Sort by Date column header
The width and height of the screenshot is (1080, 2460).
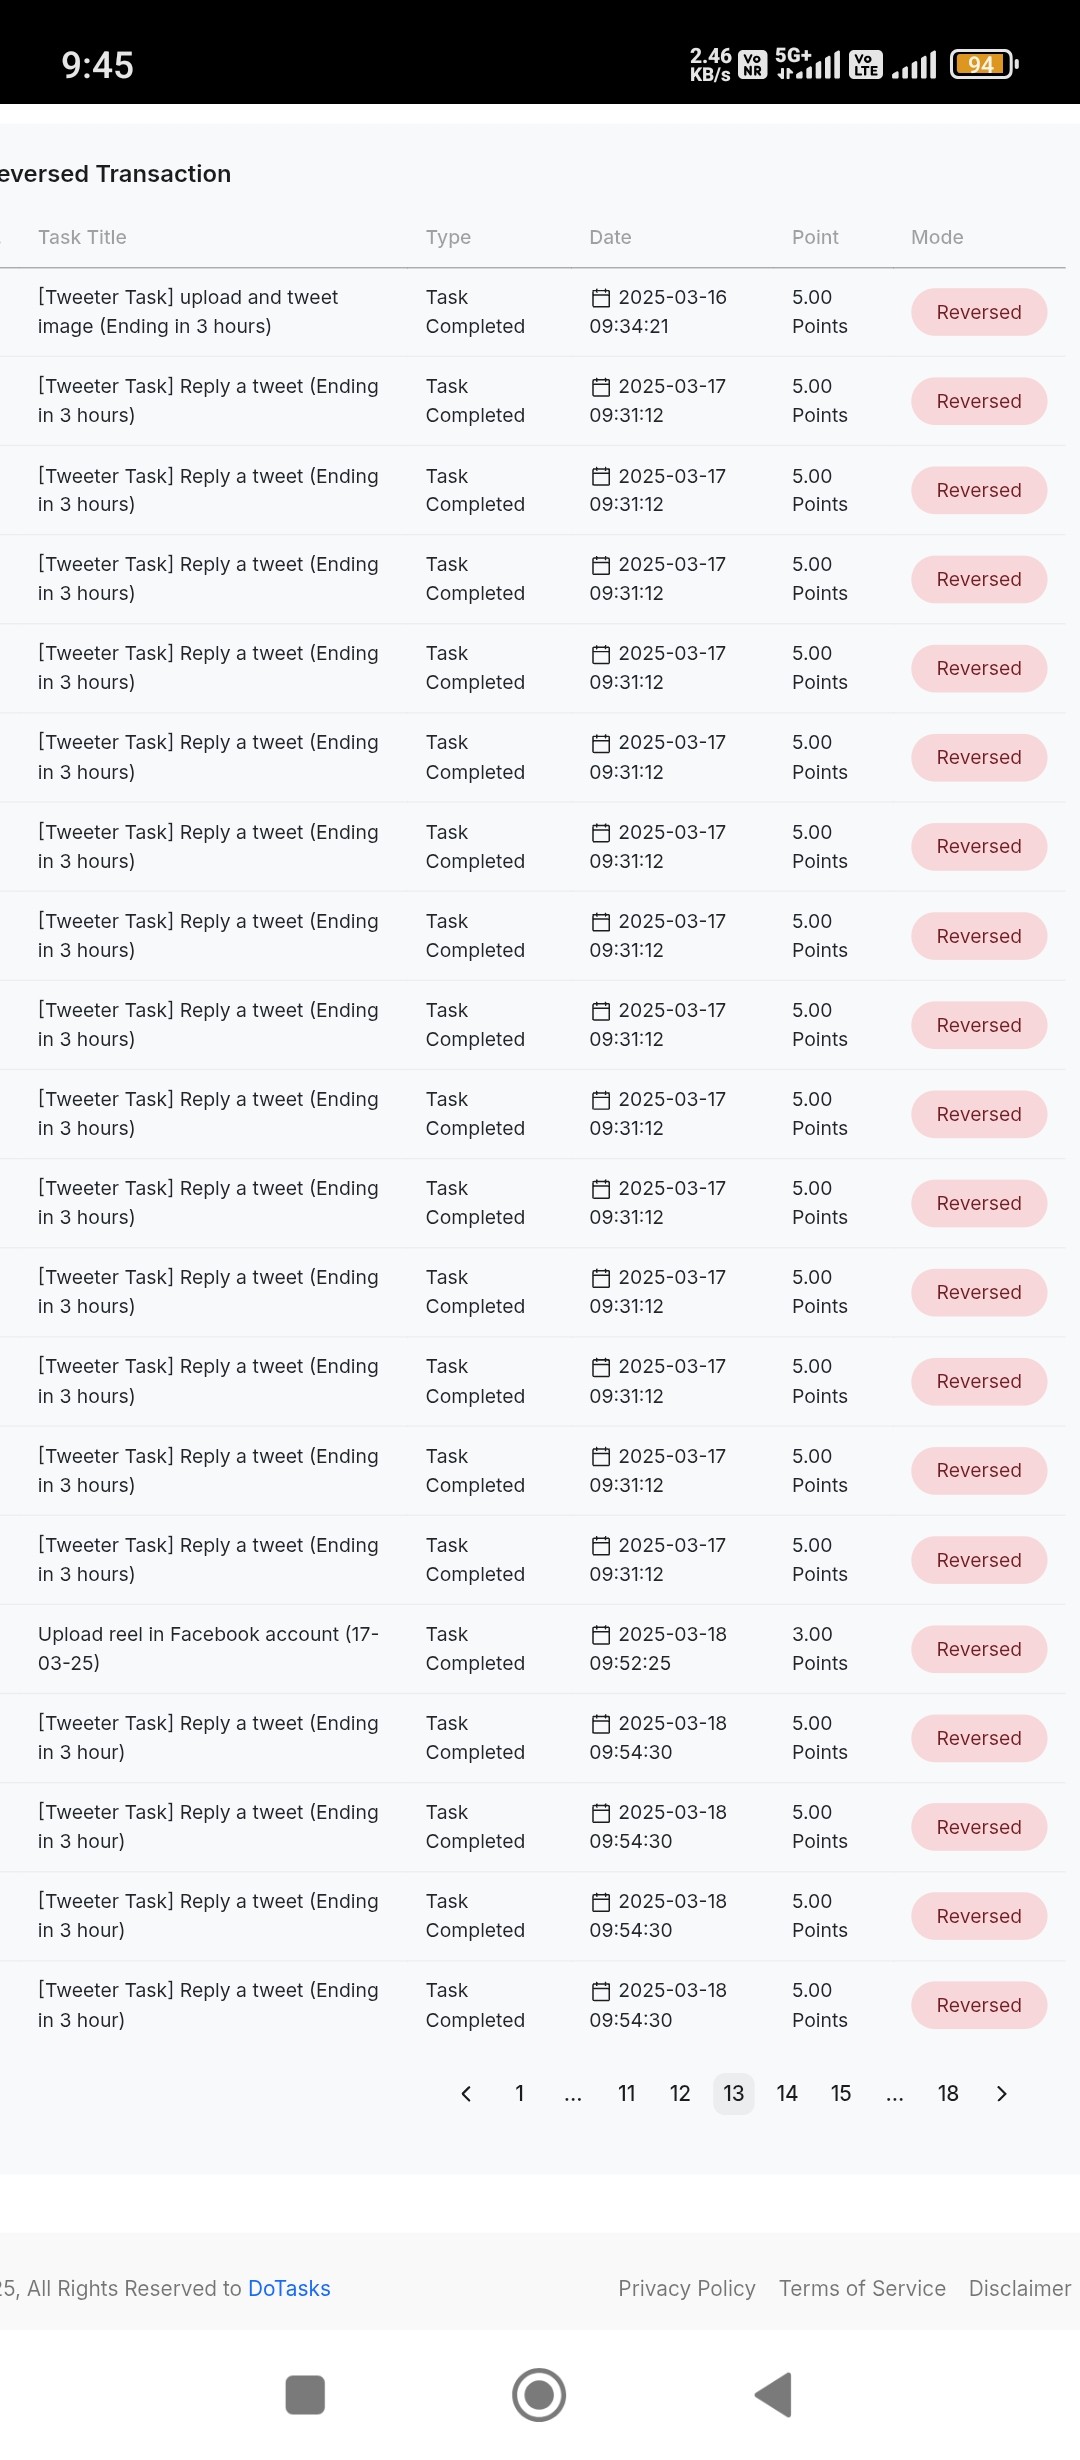click(x=610, y=237)
